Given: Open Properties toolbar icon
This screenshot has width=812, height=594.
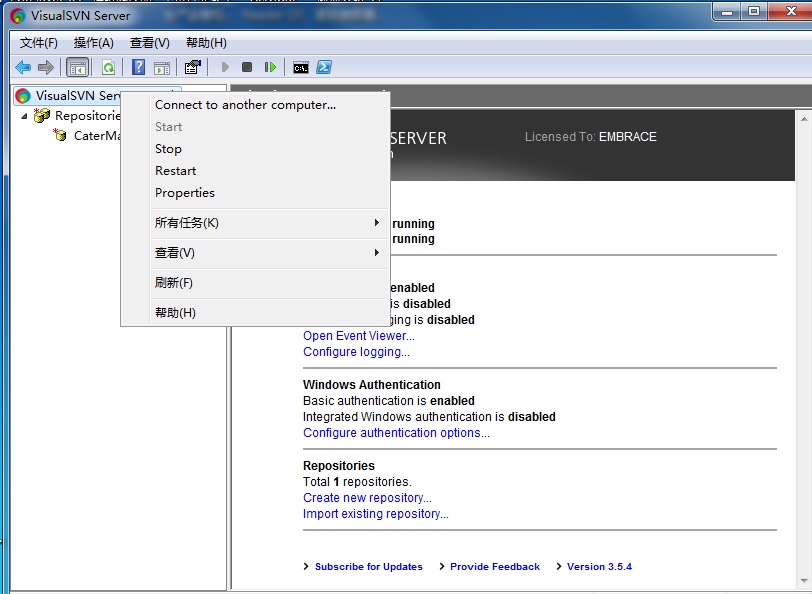Looking at the screenshot, I should (192, 67).
